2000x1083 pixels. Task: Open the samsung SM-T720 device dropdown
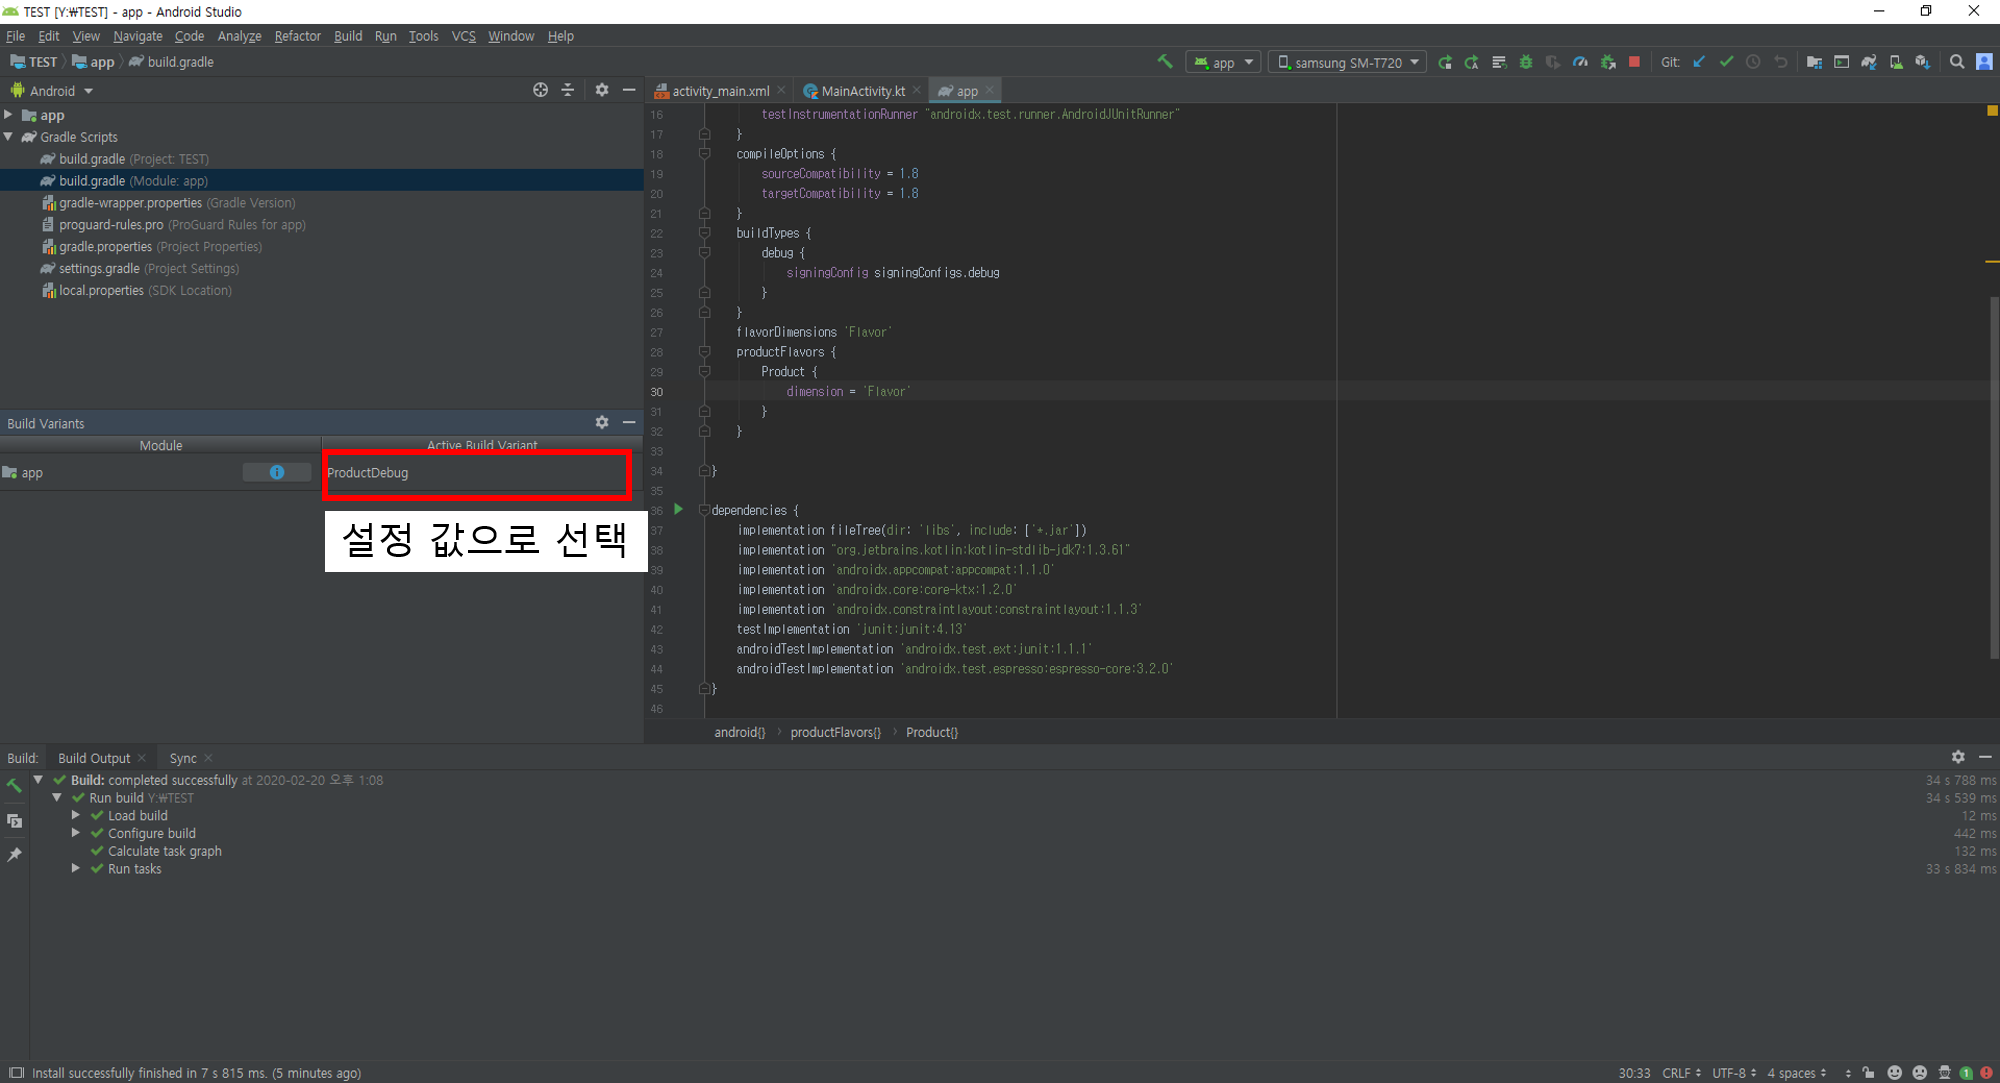(x=1348, y=62)
